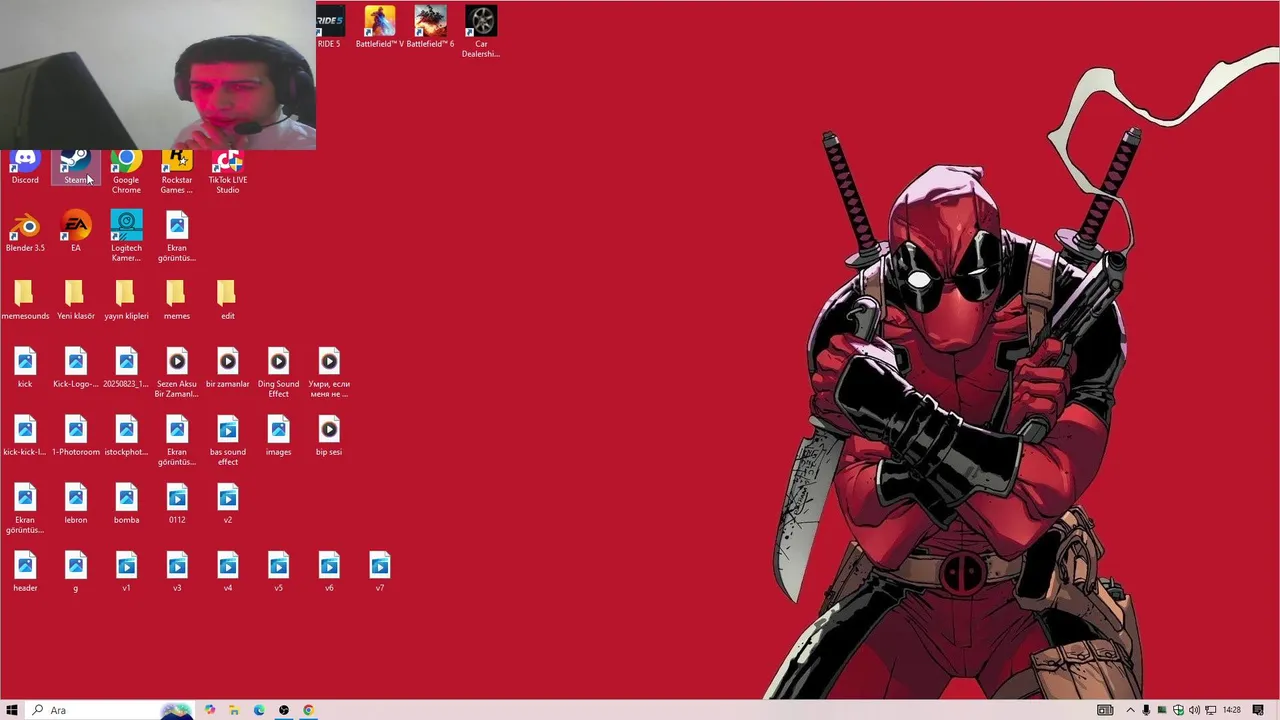Select the v7 video file
Viewport: 1280px width, 720px height.
click(x=380, y=572)
